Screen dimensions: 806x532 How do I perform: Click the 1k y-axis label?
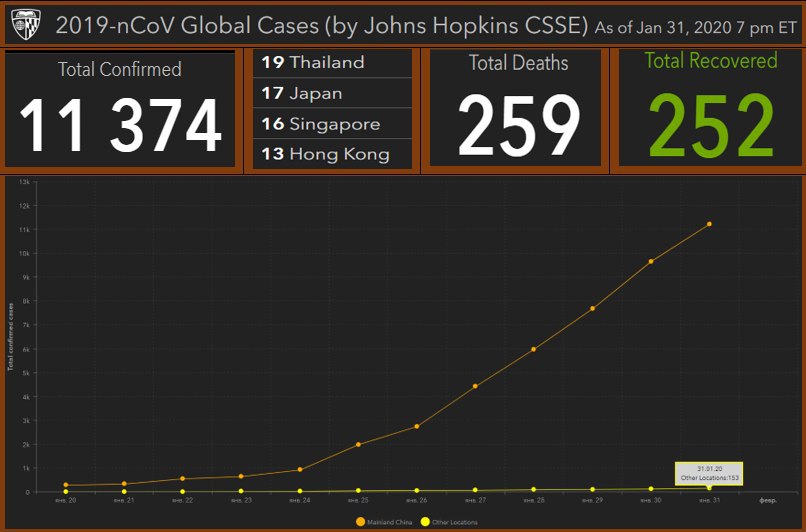[x=26, y=469]
